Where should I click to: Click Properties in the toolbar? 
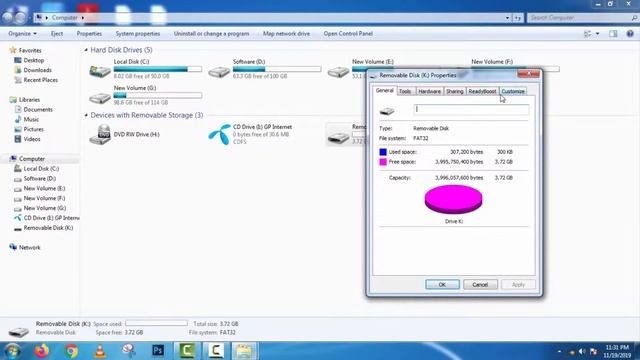[89, 33]
